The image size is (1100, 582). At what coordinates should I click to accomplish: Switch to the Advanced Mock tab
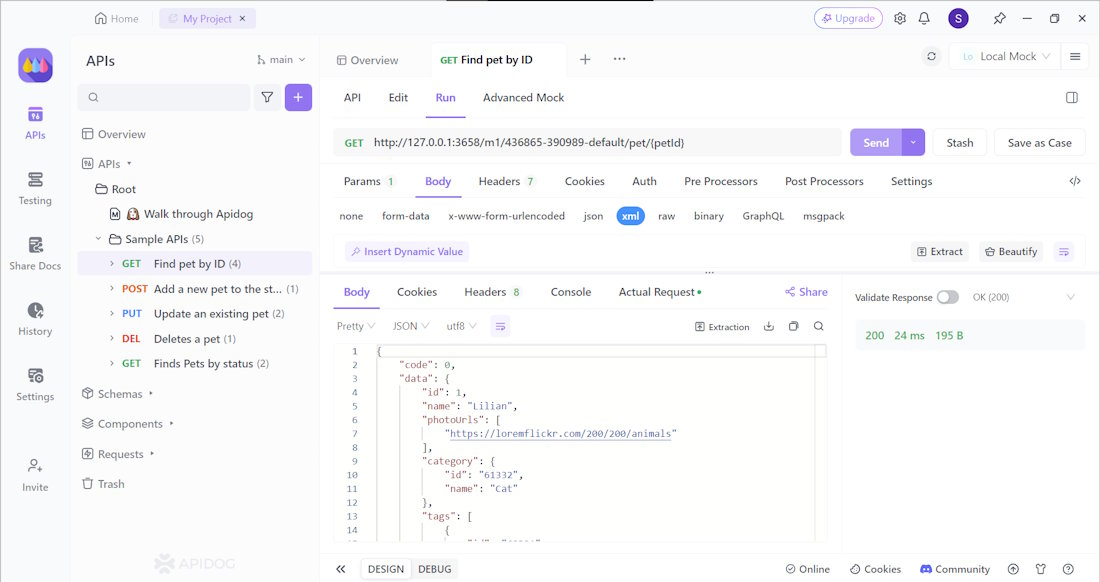(x=523, y=97)
